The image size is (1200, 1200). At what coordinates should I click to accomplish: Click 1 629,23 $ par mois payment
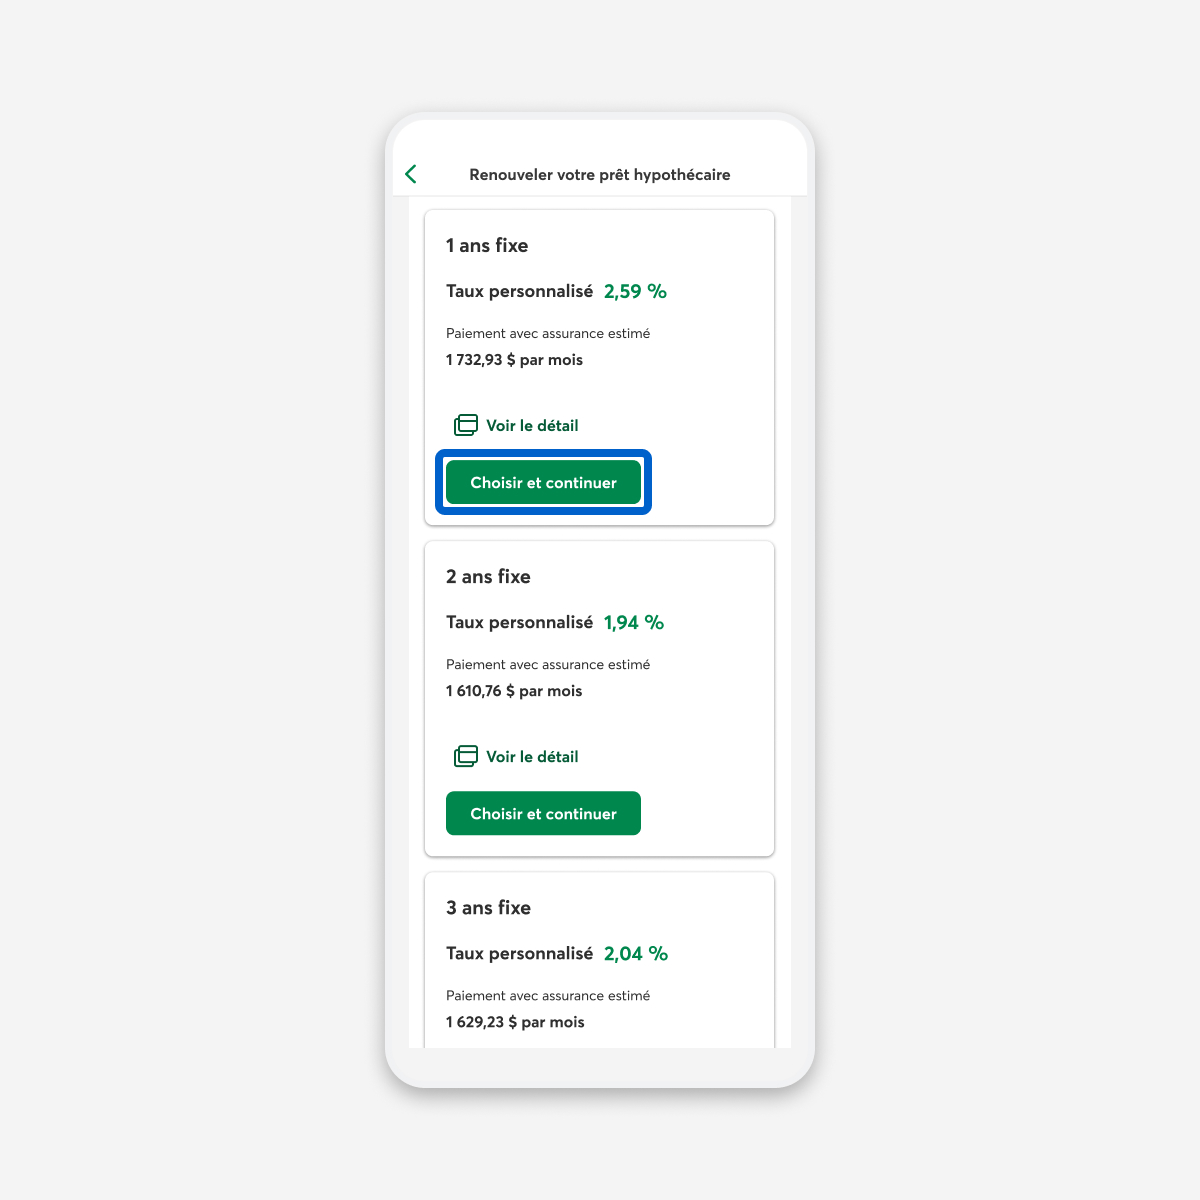click(x=515, y=1021)
